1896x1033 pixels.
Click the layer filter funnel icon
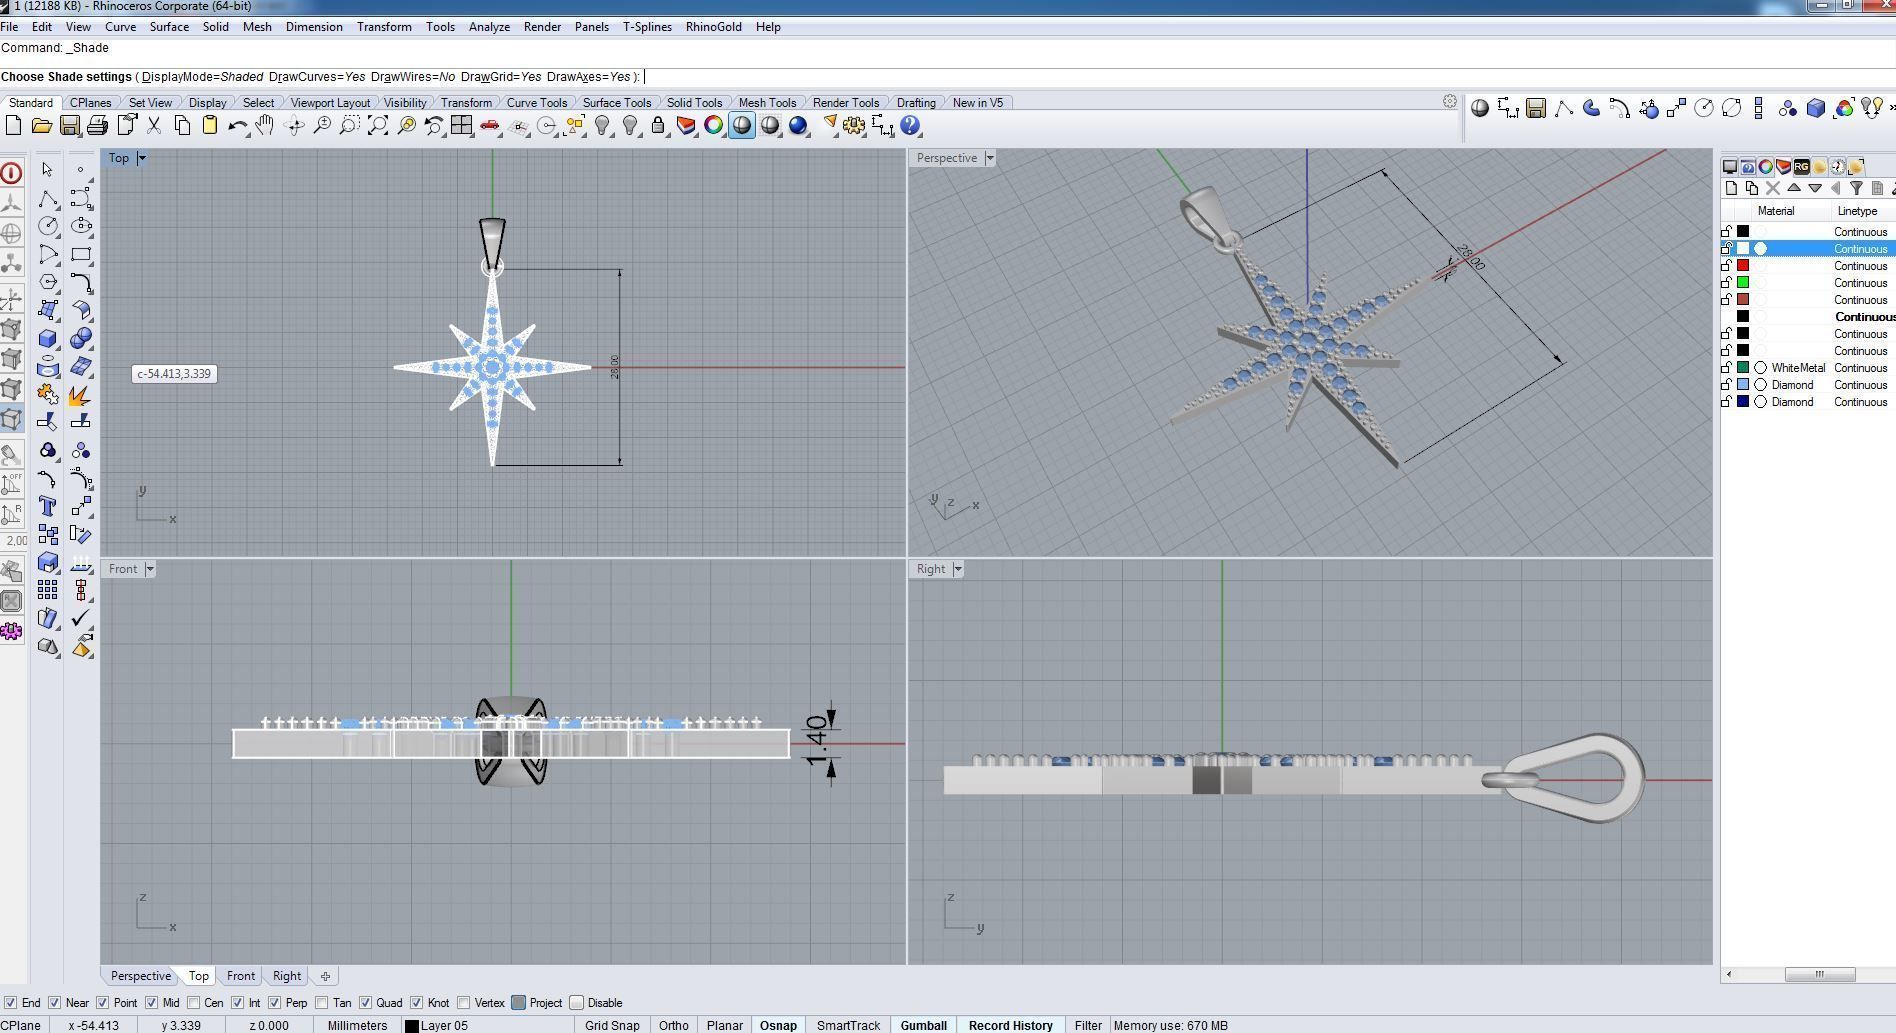pyautogui.click(x=1856, y=188)
